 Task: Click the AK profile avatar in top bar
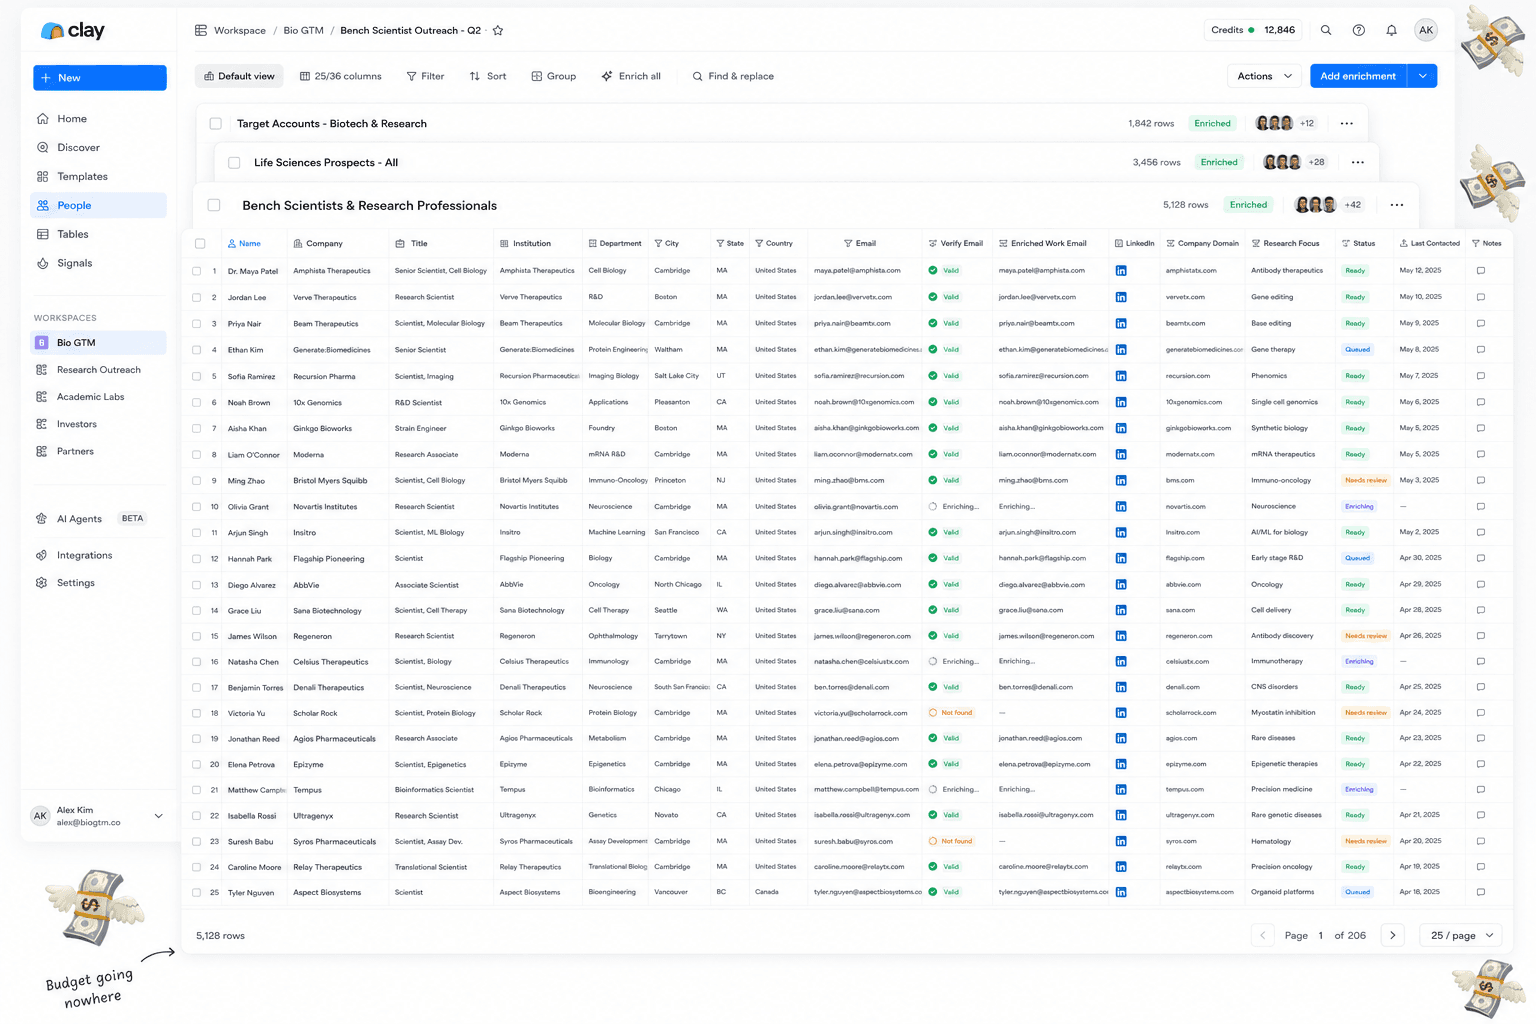tap(1426, 30)
